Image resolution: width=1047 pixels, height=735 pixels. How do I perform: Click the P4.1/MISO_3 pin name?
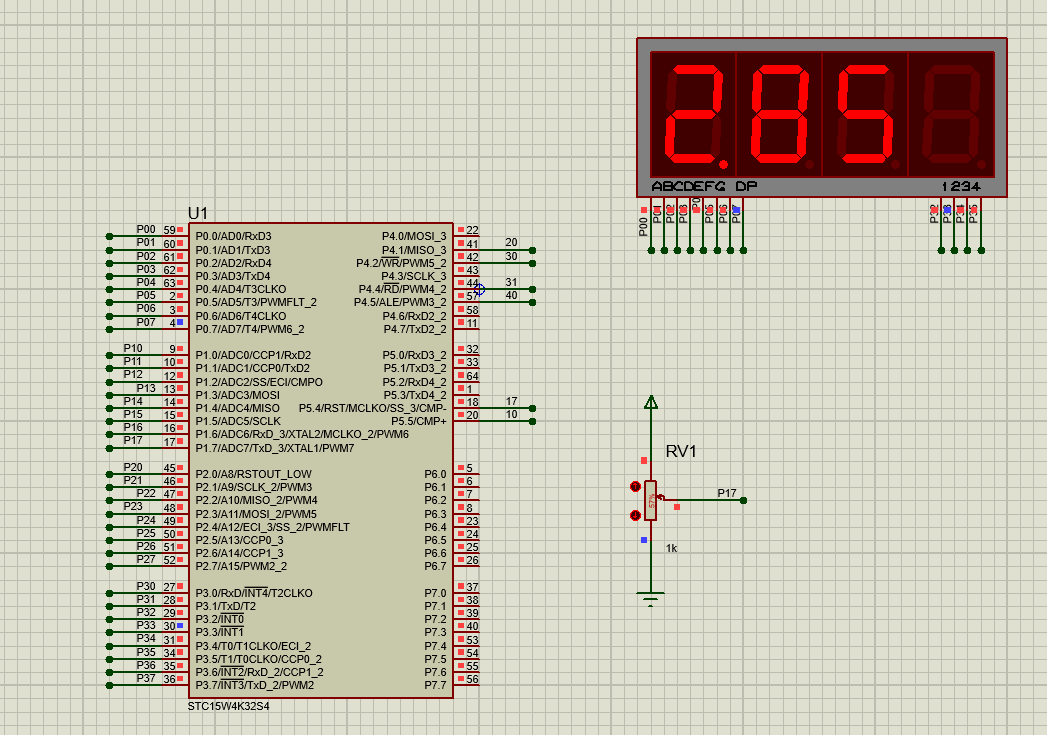click(414, 250)
